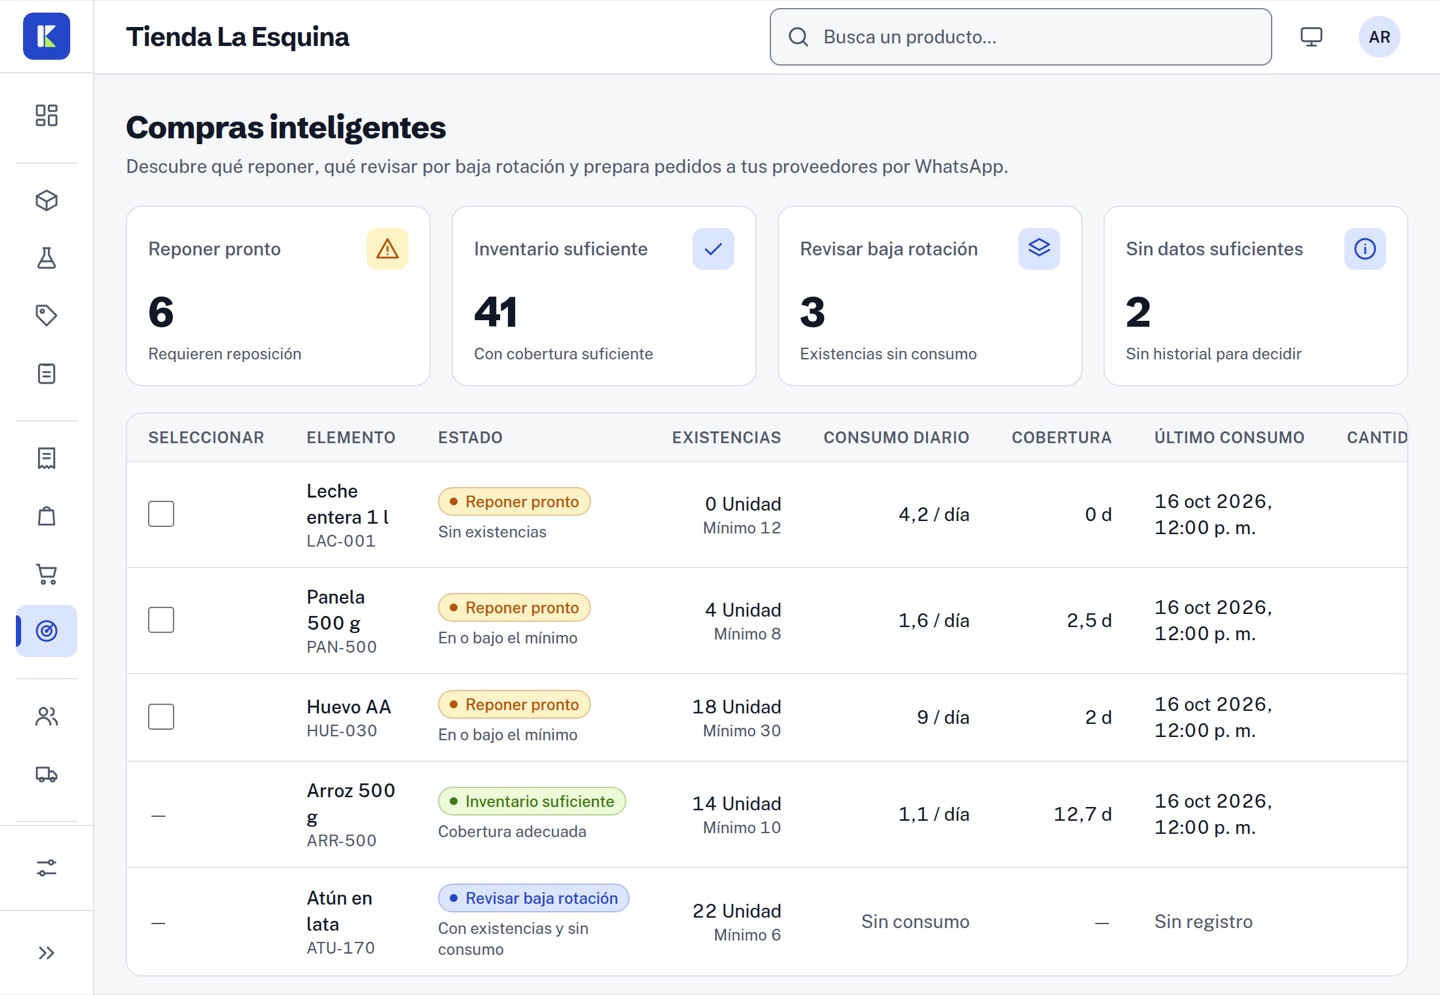
Task: Open the shopping bag icon in sidebar
Action: [x=46, y=516]
